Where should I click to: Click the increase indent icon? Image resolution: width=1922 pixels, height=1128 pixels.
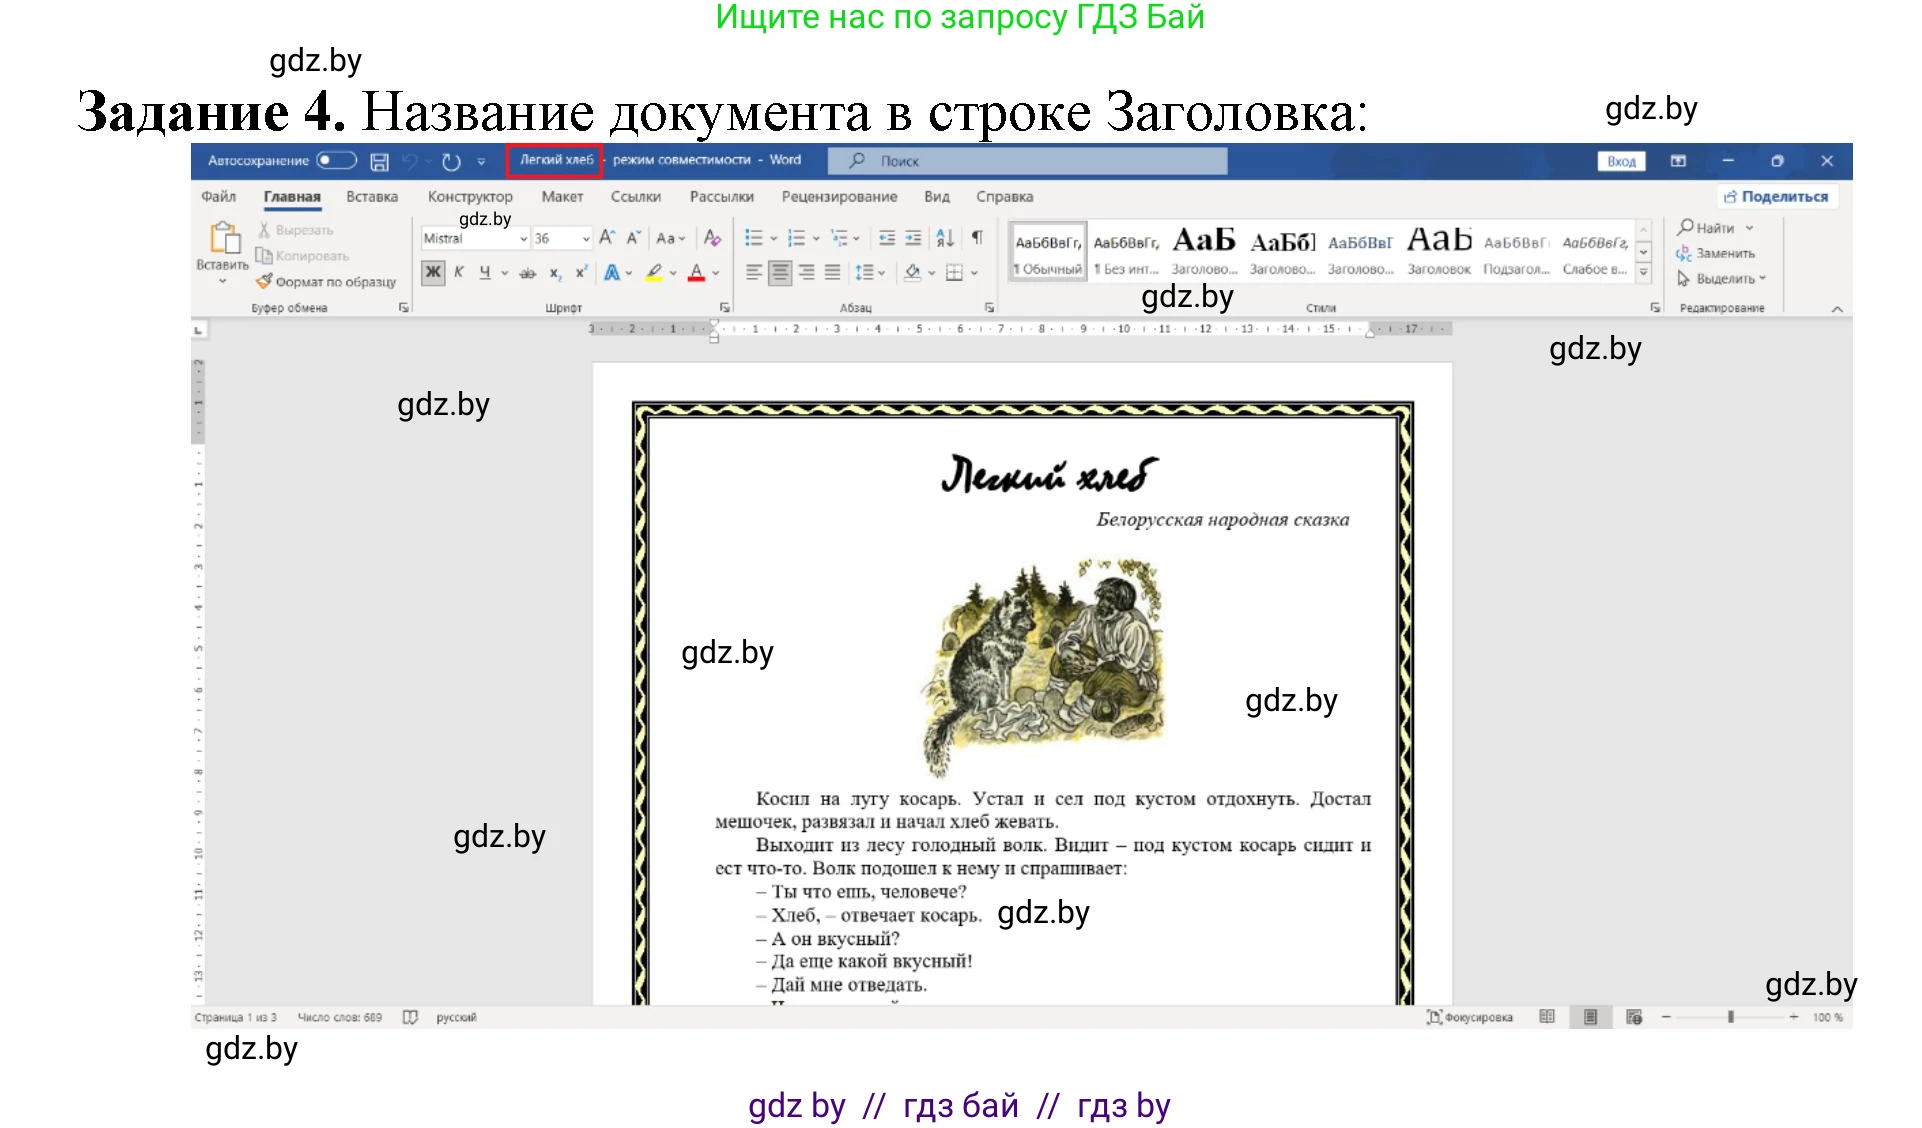(913, 238)
